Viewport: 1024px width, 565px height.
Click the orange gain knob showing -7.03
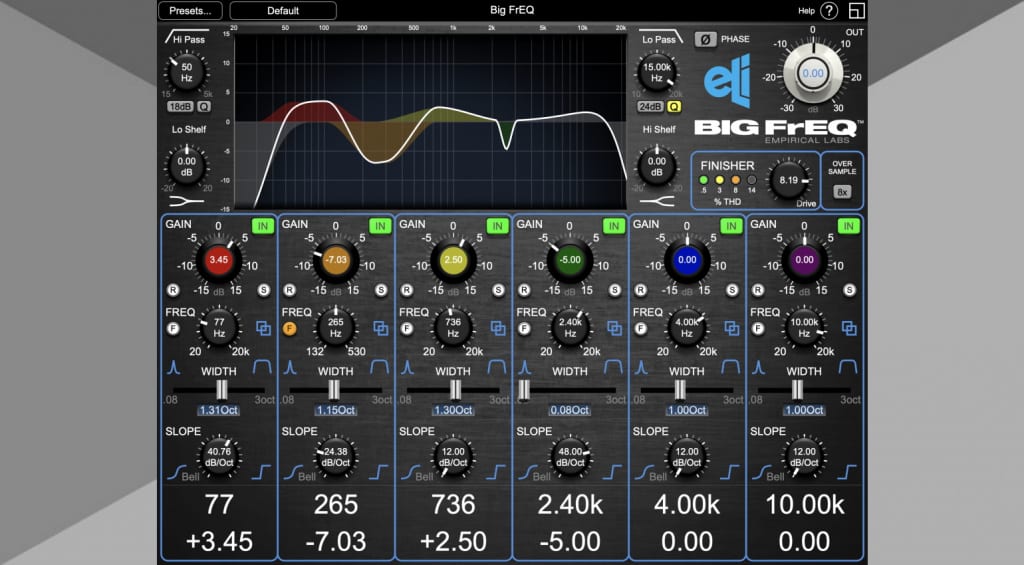pos(336,260)
